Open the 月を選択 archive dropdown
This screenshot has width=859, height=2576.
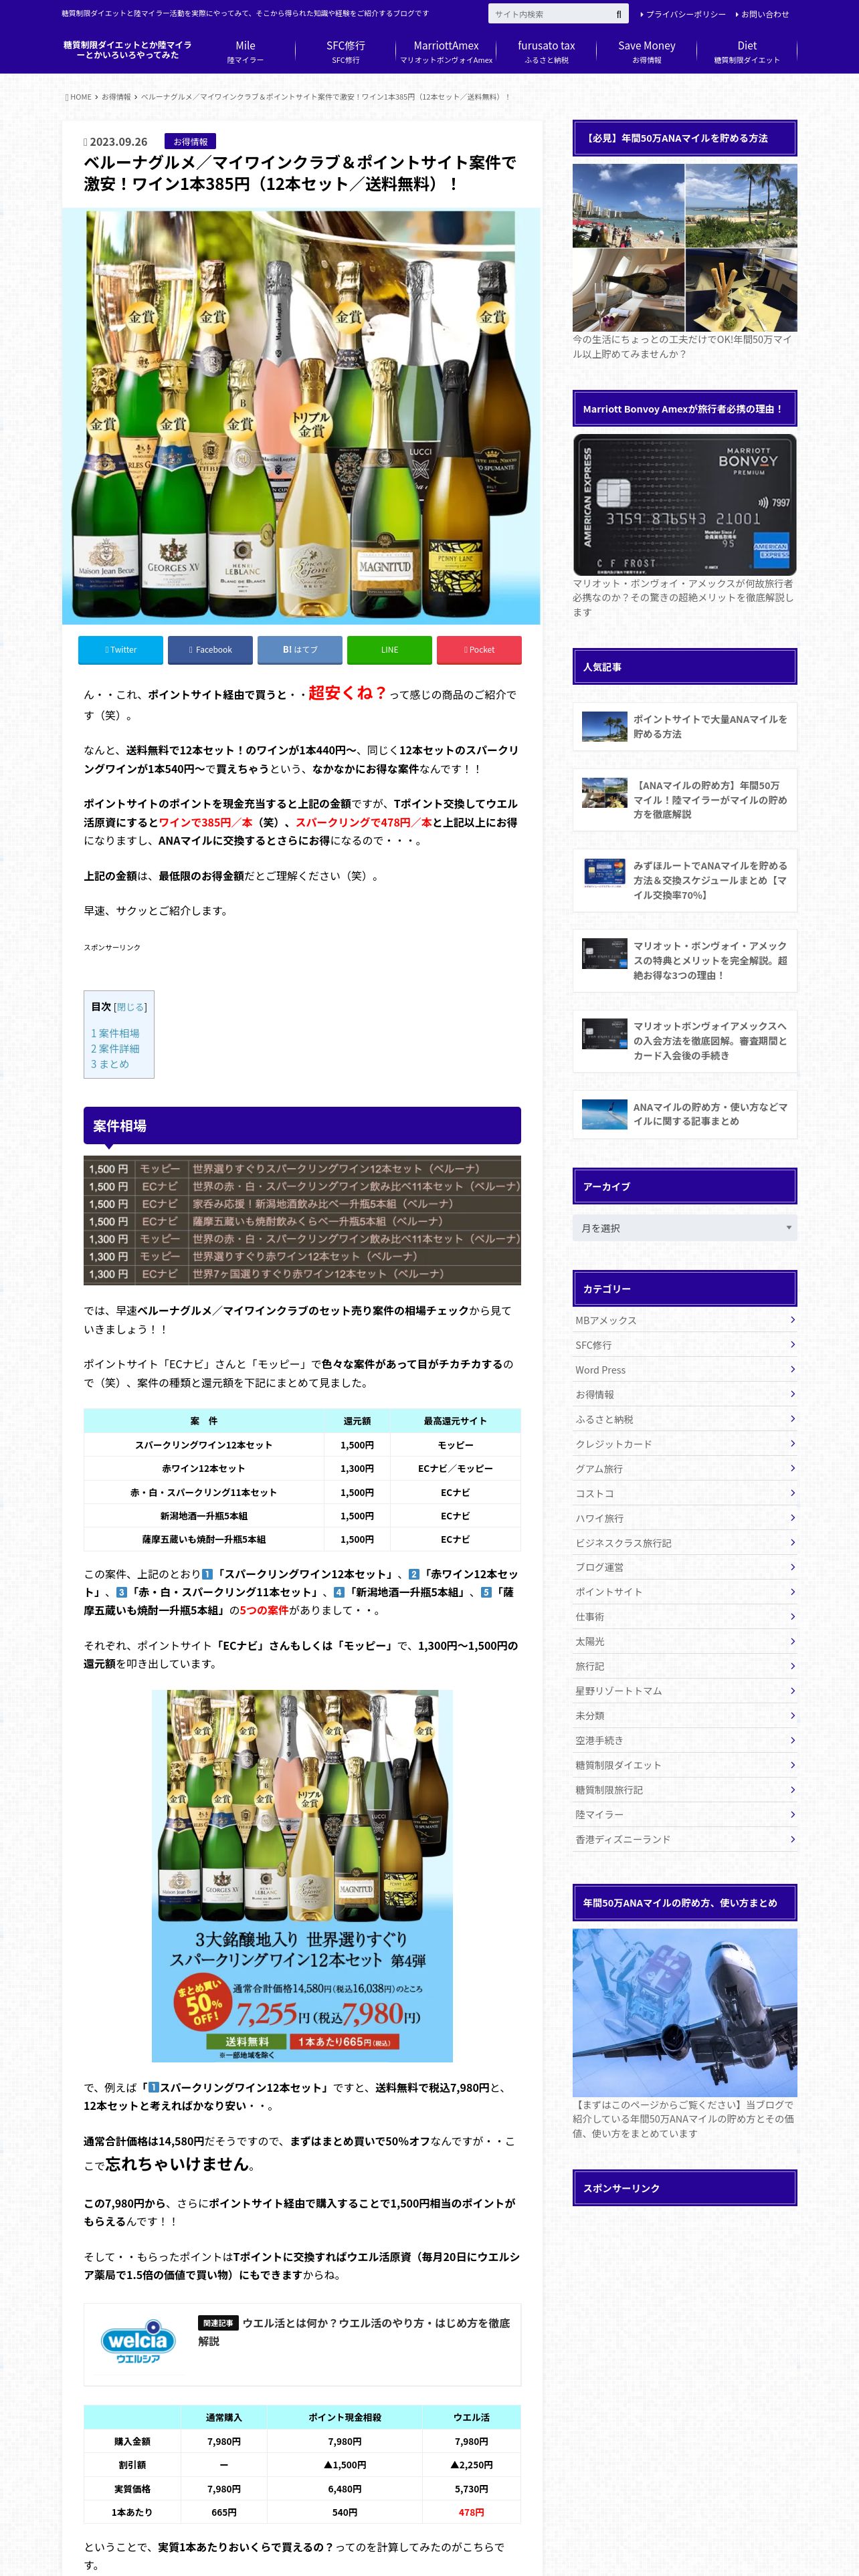coord(684,1228)
